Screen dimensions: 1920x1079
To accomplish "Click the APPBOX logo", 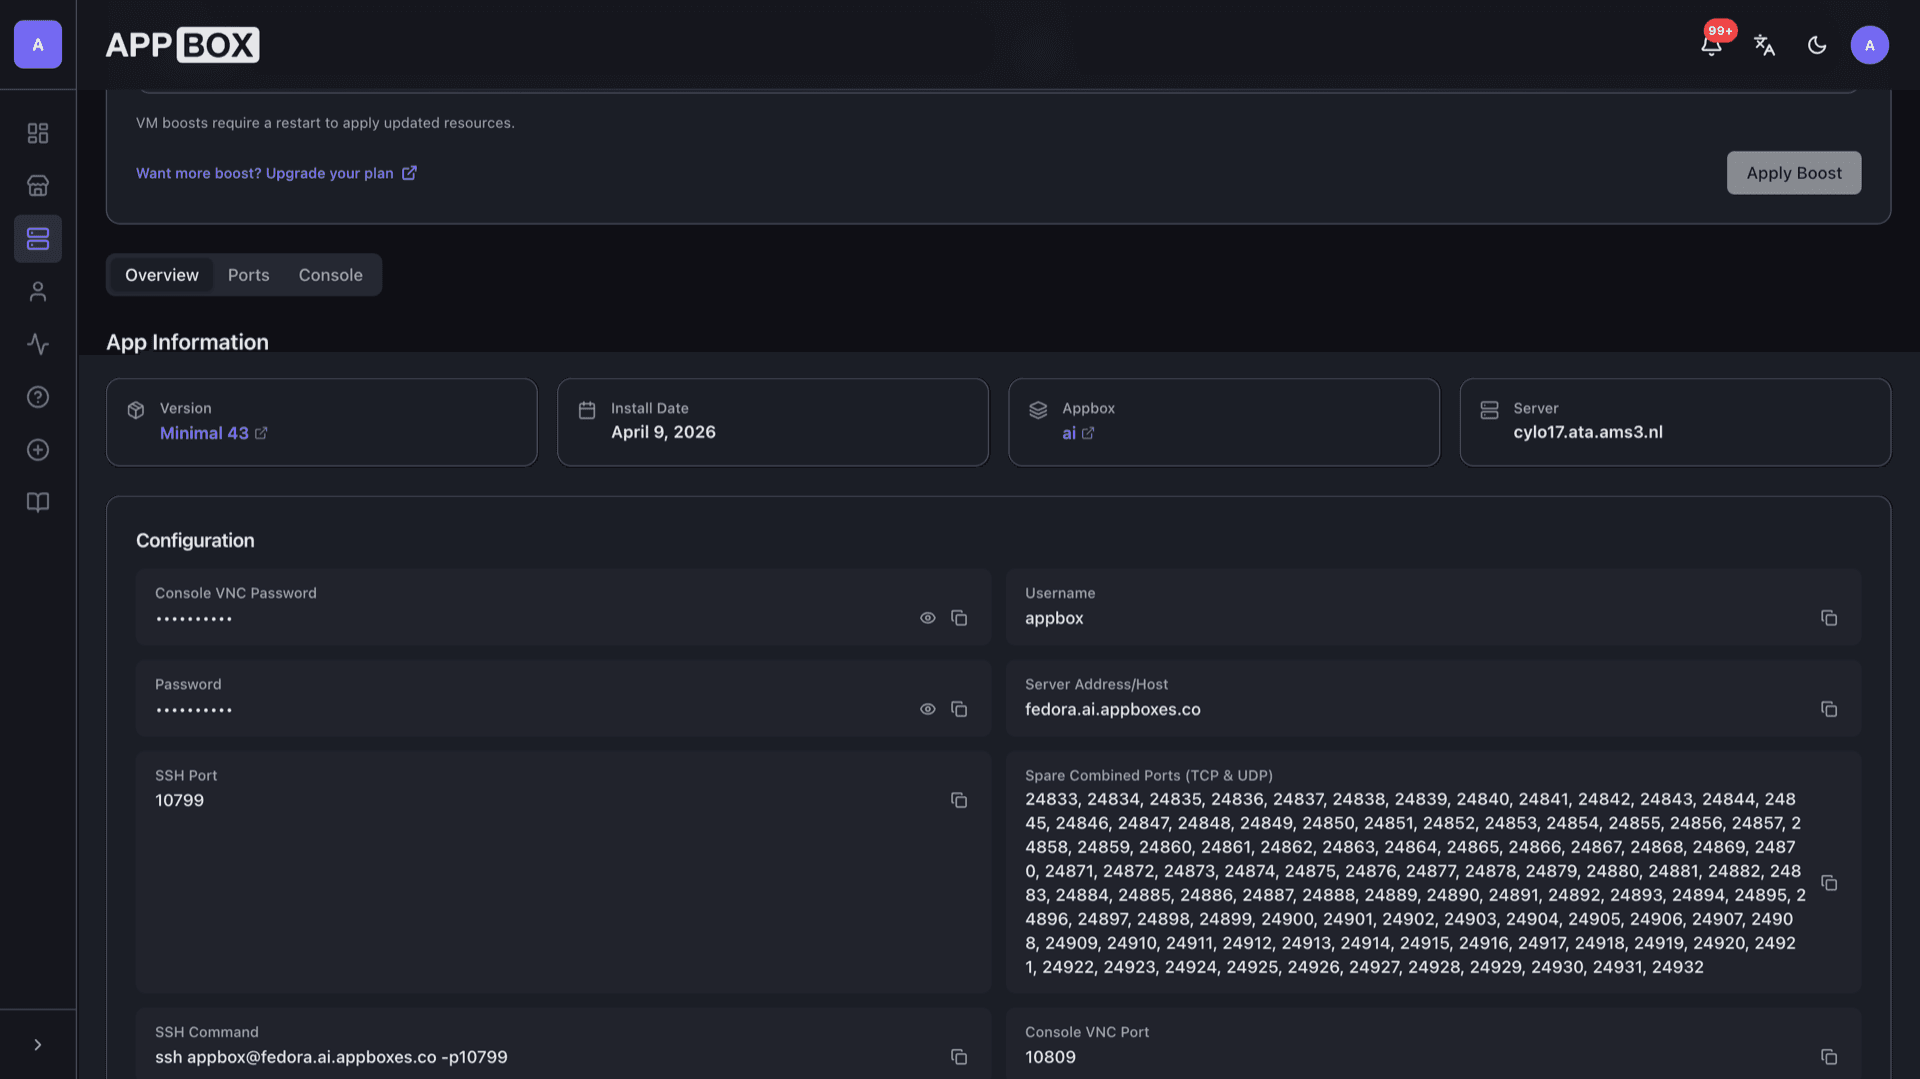I will 182,45.
